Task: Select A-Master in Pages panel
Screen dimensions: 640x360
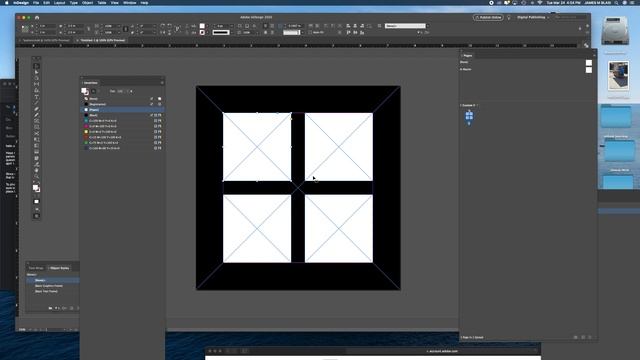Action: [x=466, y=69]
